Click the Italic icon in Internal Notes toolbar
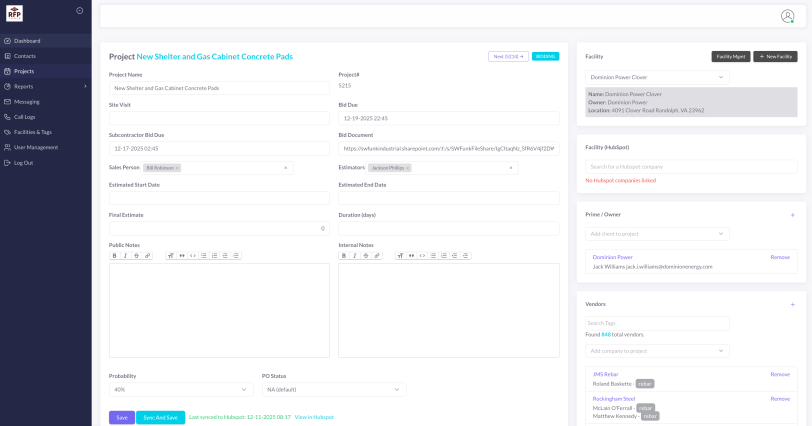This screenshot has width=812, height=426. pyautogui.click(x=355, y=256)
